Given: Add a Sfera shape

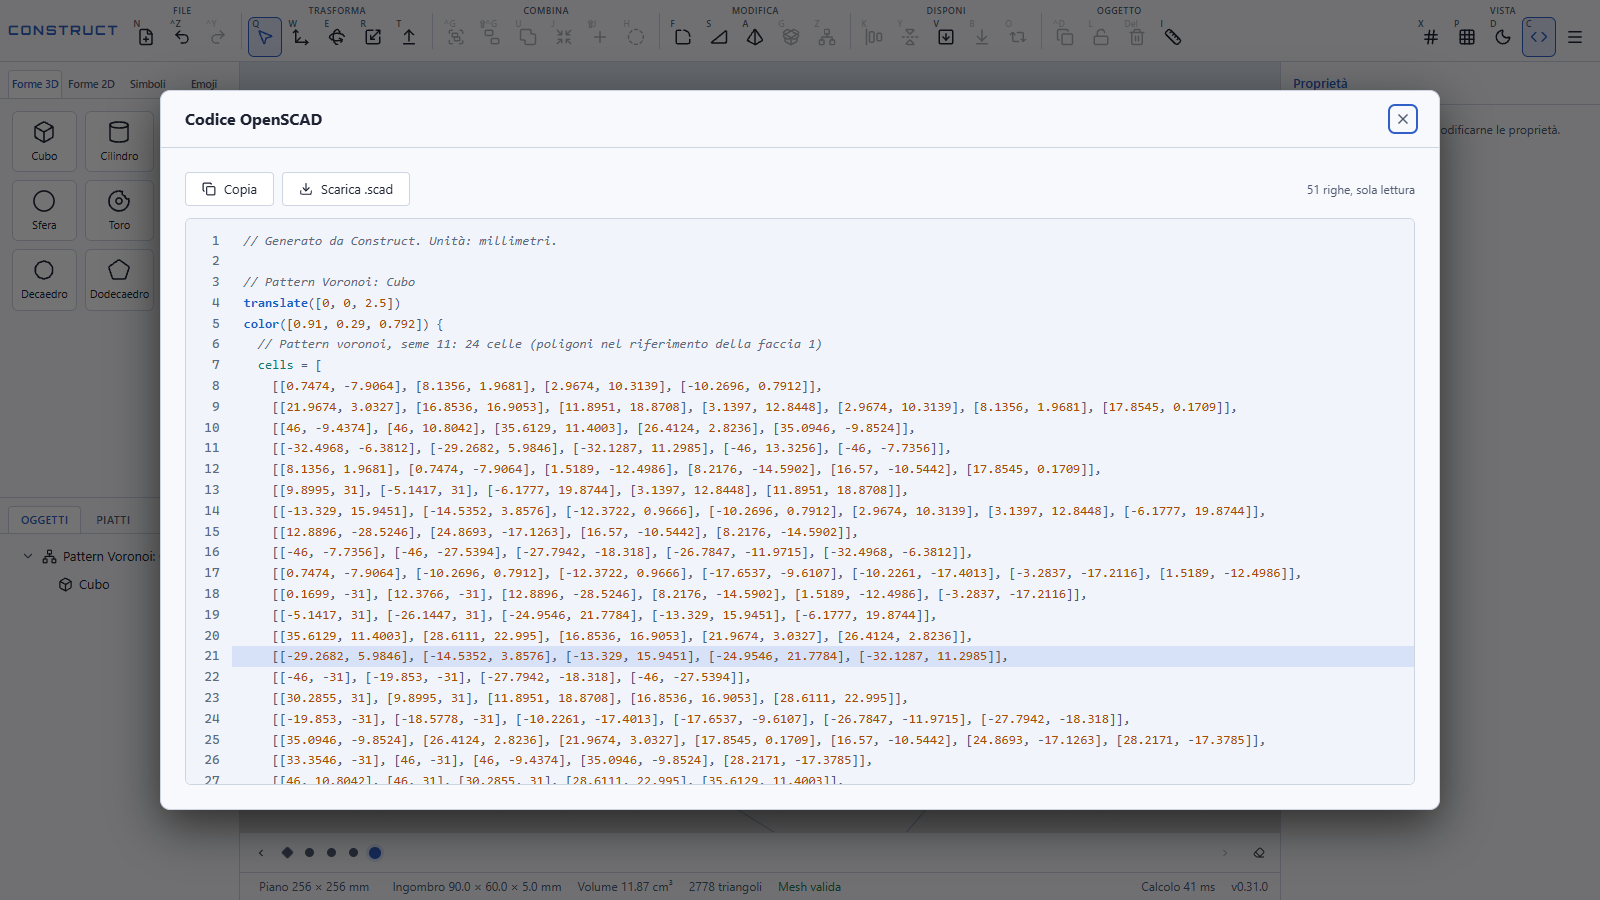Looking at the screenshot, I should (45, 210).
